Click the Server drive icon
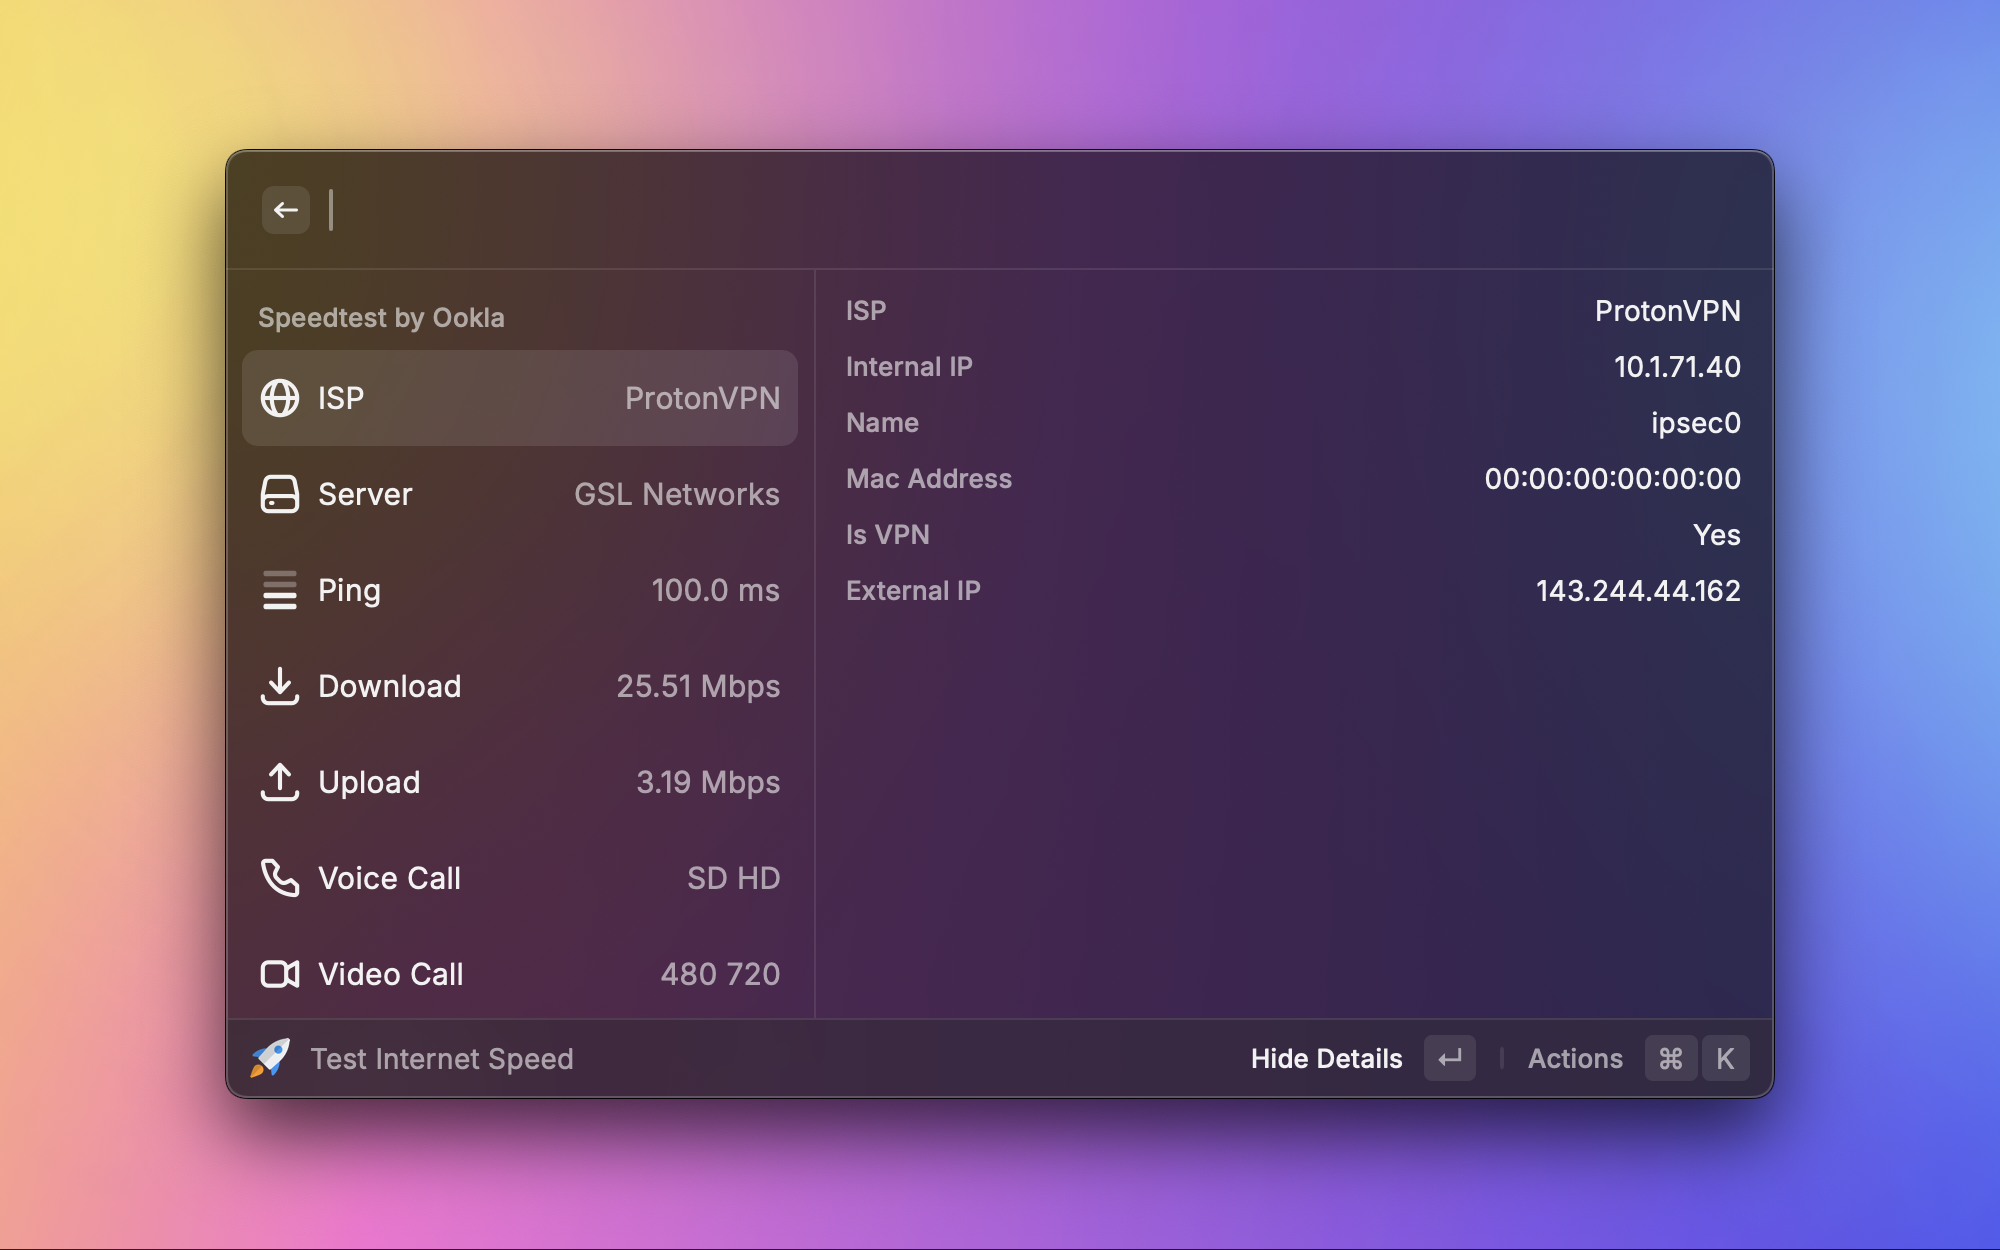This screenshot has width=2000, height=1250. 280,494
